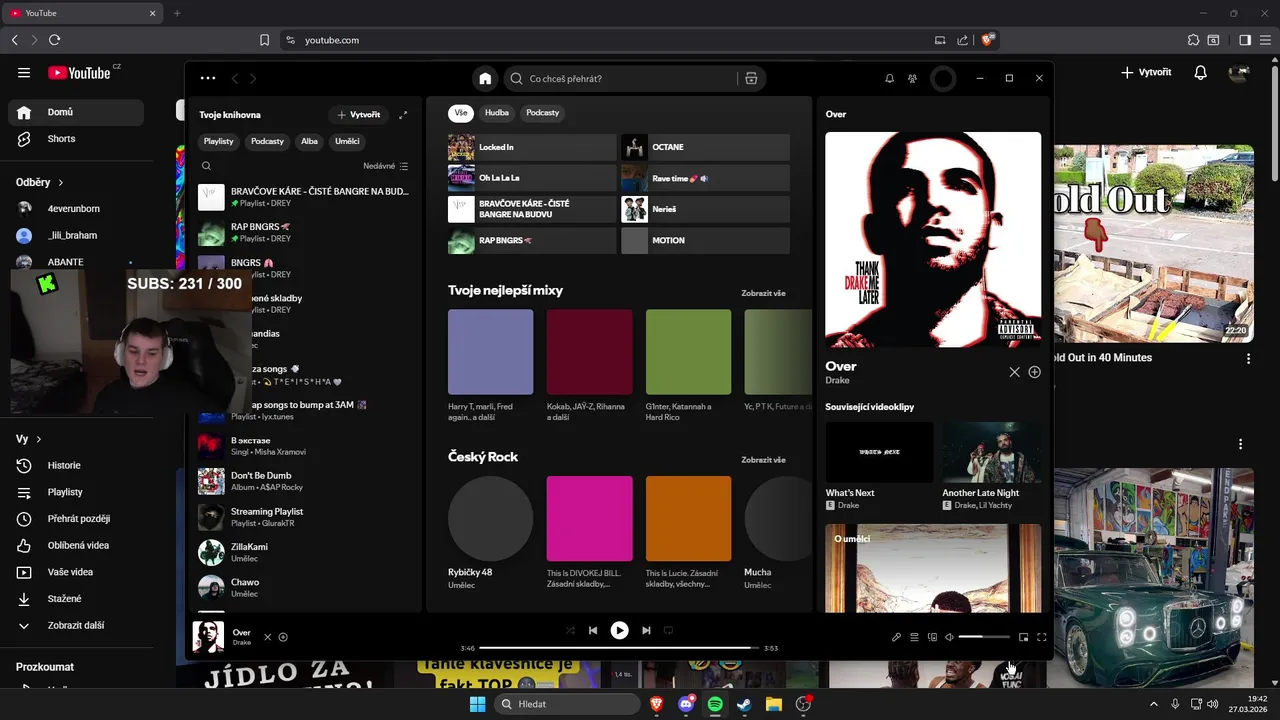The height and width of the screenshot is (720, 1280).
Task: Adjust Spotify volume slider
Action: click(x=984, y=637)
